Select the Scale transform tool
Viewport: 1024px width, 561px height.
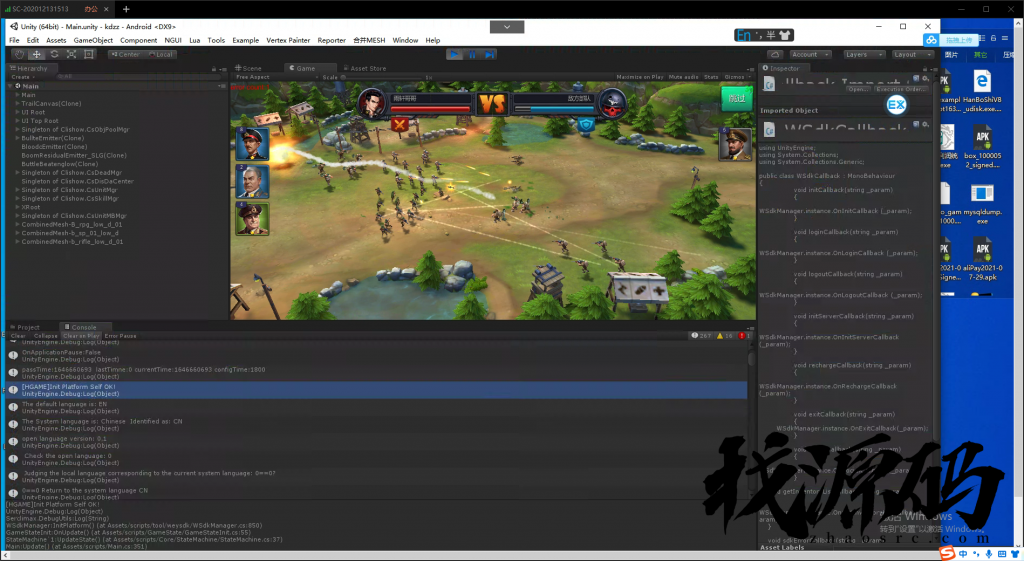tap(72, 54)
